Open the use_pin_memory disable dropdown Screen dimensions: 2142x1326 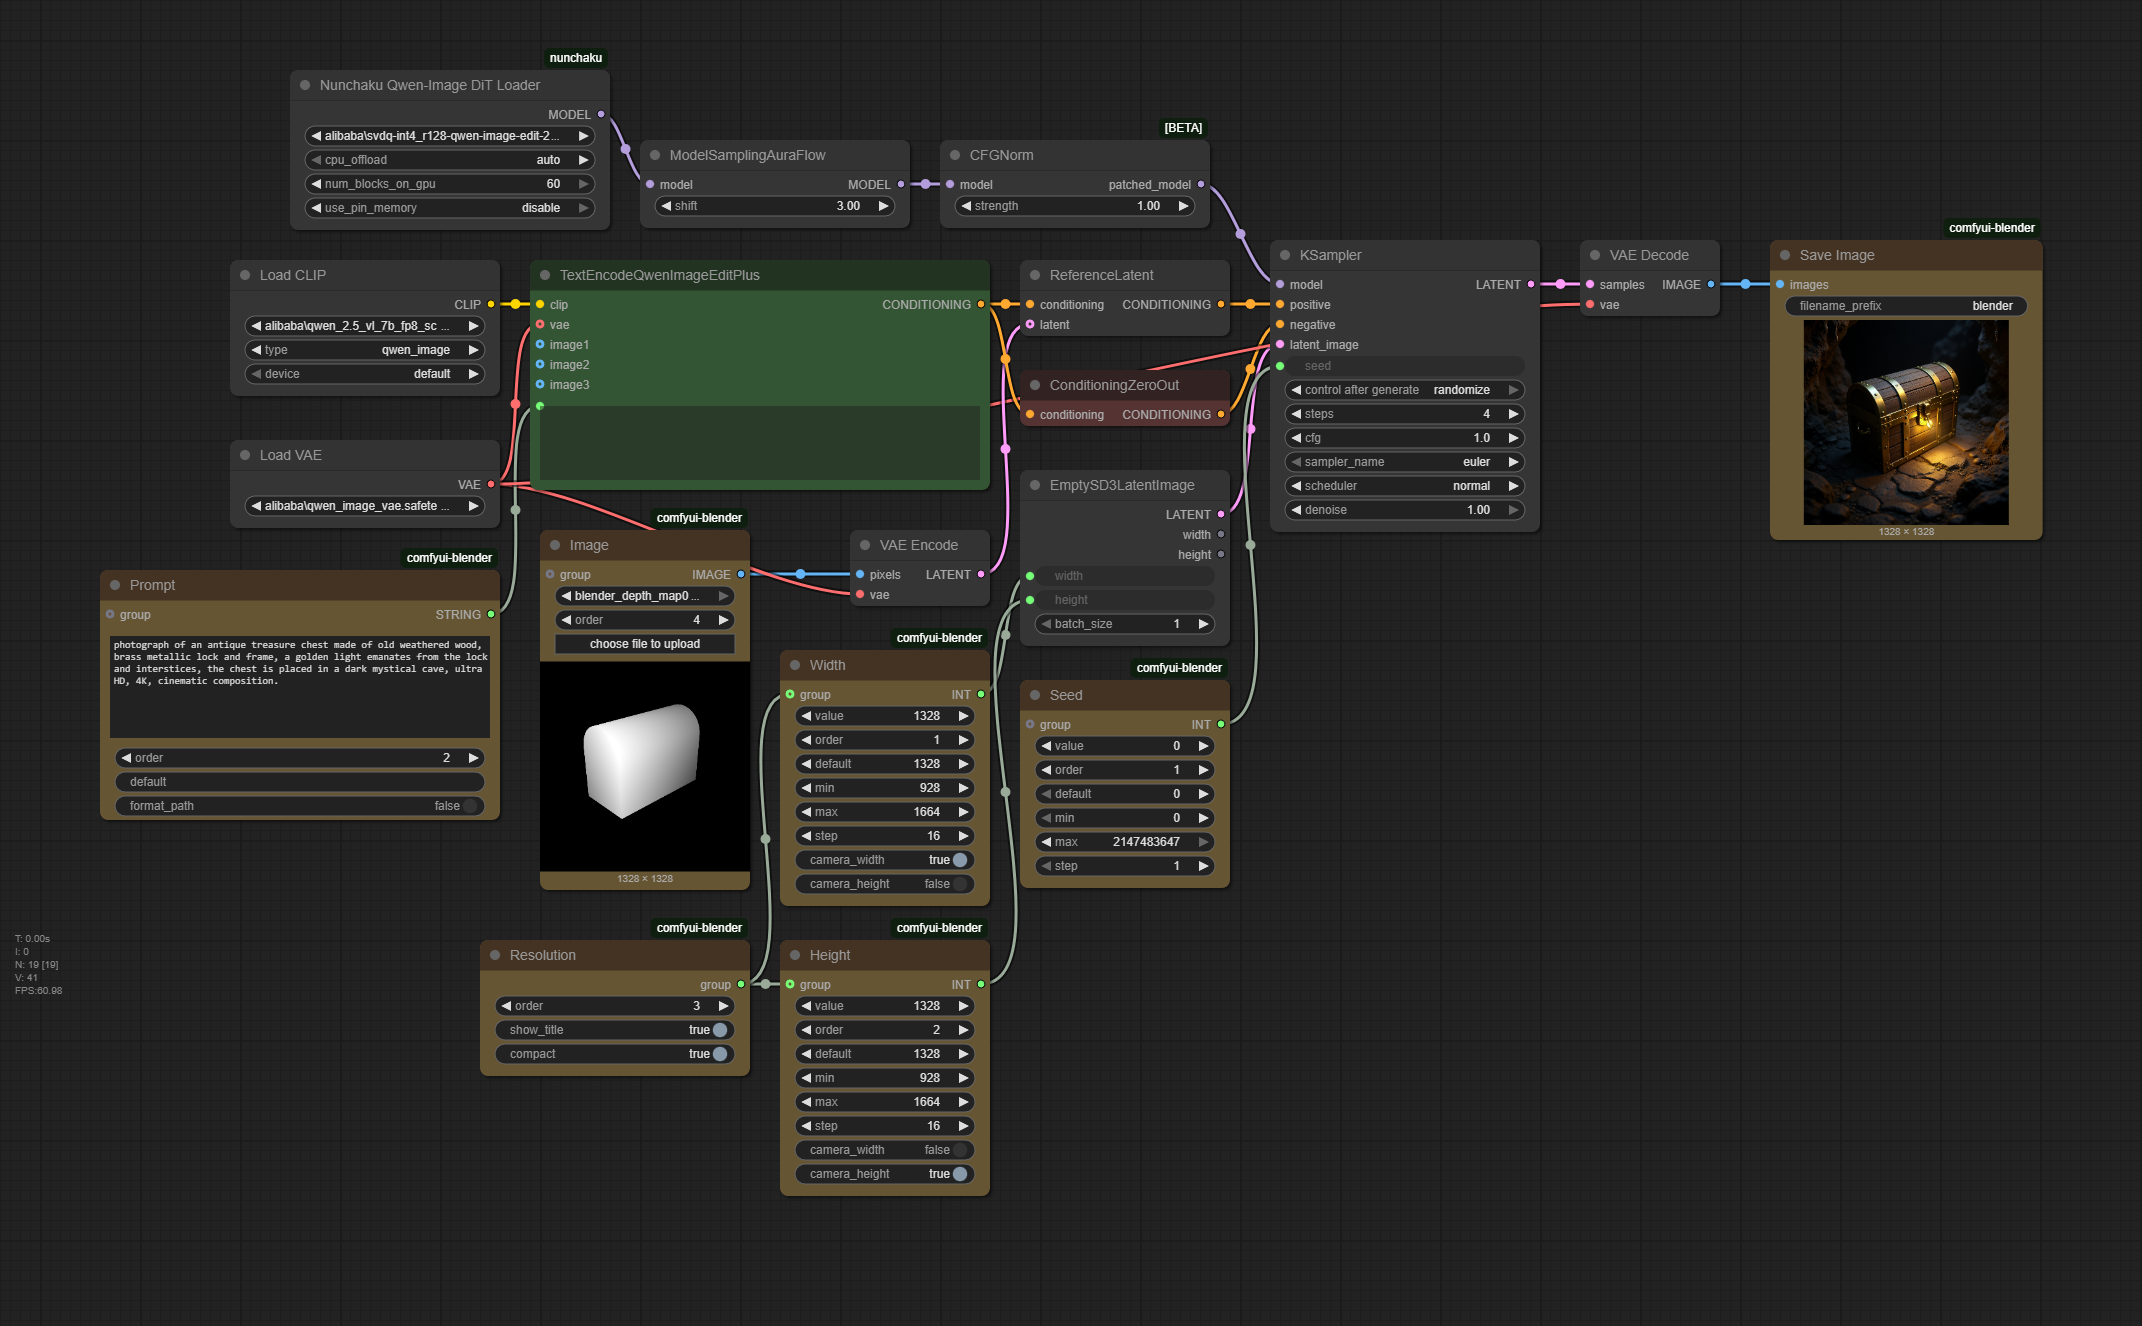coord(450,208)
